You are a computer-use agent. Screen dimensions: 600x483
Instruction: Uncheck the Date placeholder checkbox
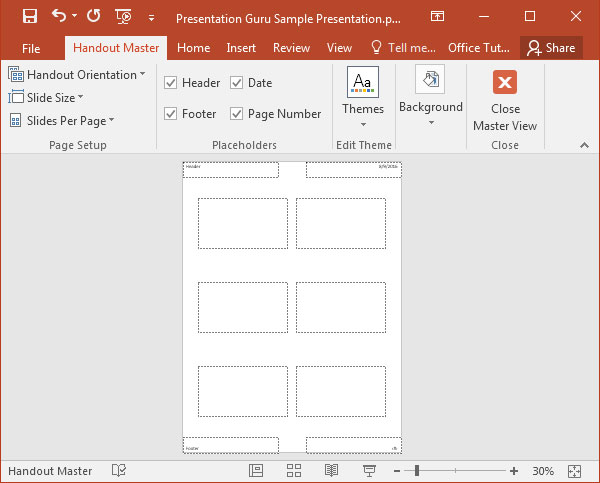pos(236,83)
